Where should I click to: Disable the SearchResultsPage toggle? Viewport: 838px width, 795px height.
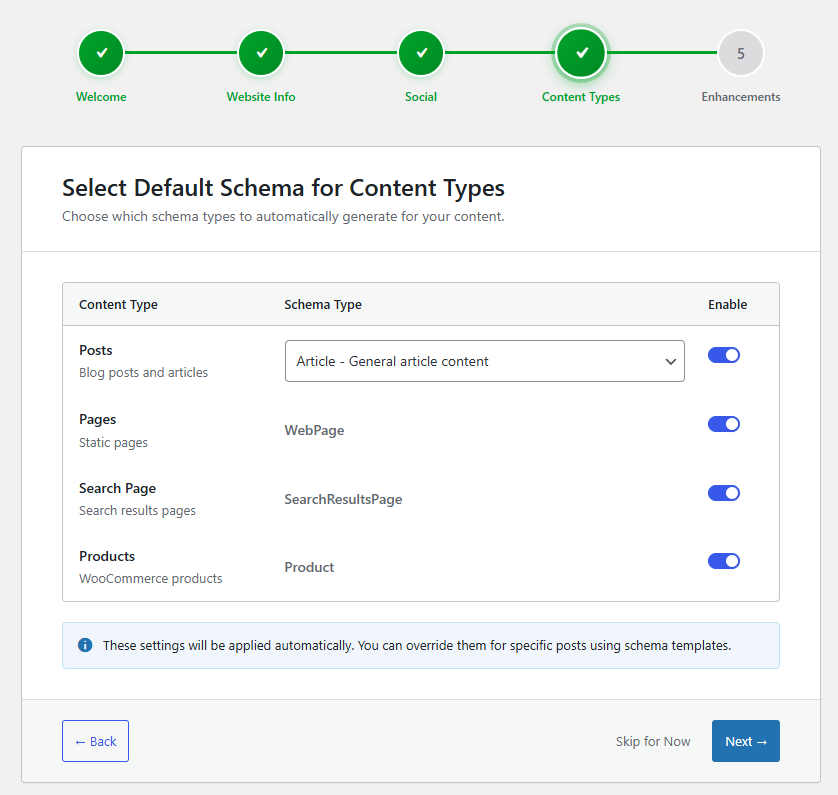pyautogui.click(x=724, y=492)
